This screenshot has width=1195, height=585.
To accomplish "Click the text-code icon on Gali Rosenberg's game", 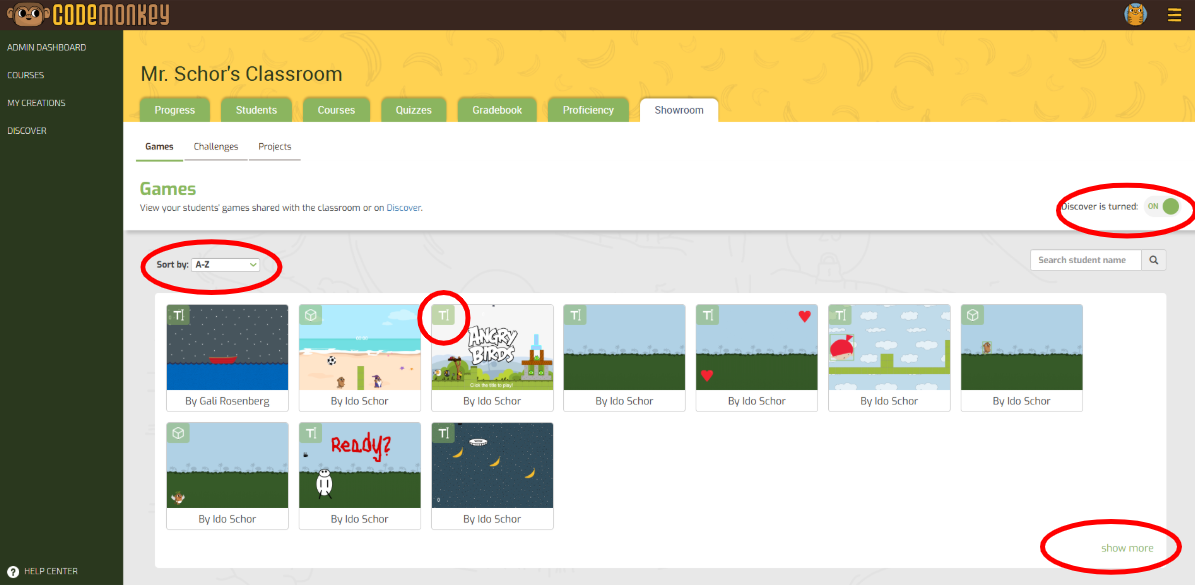I will (x=178, y=316).
